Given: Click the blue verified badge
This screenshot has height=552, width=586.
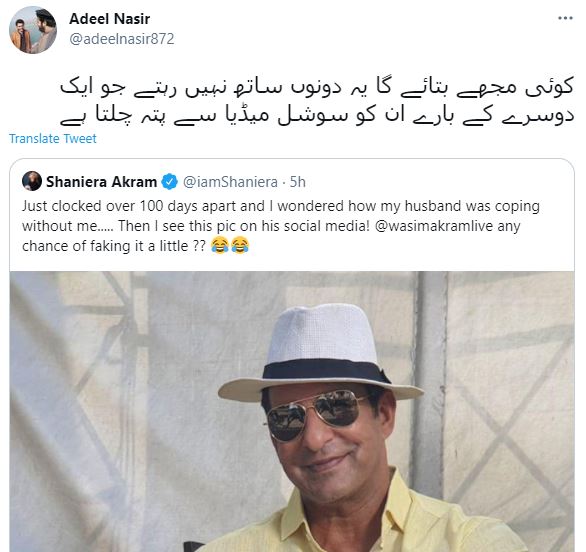Looking at the screenshot, I should [169, 182].
